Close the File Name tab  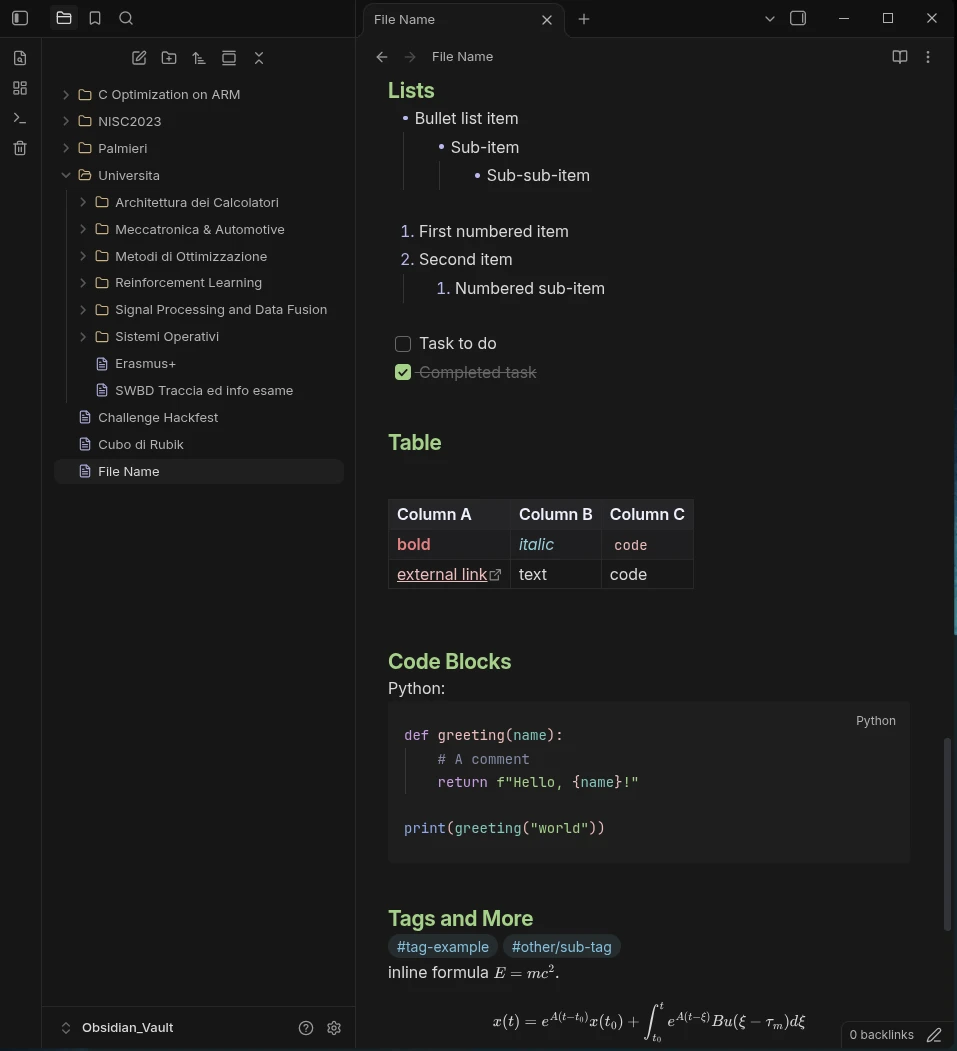(x=547, y=20)
